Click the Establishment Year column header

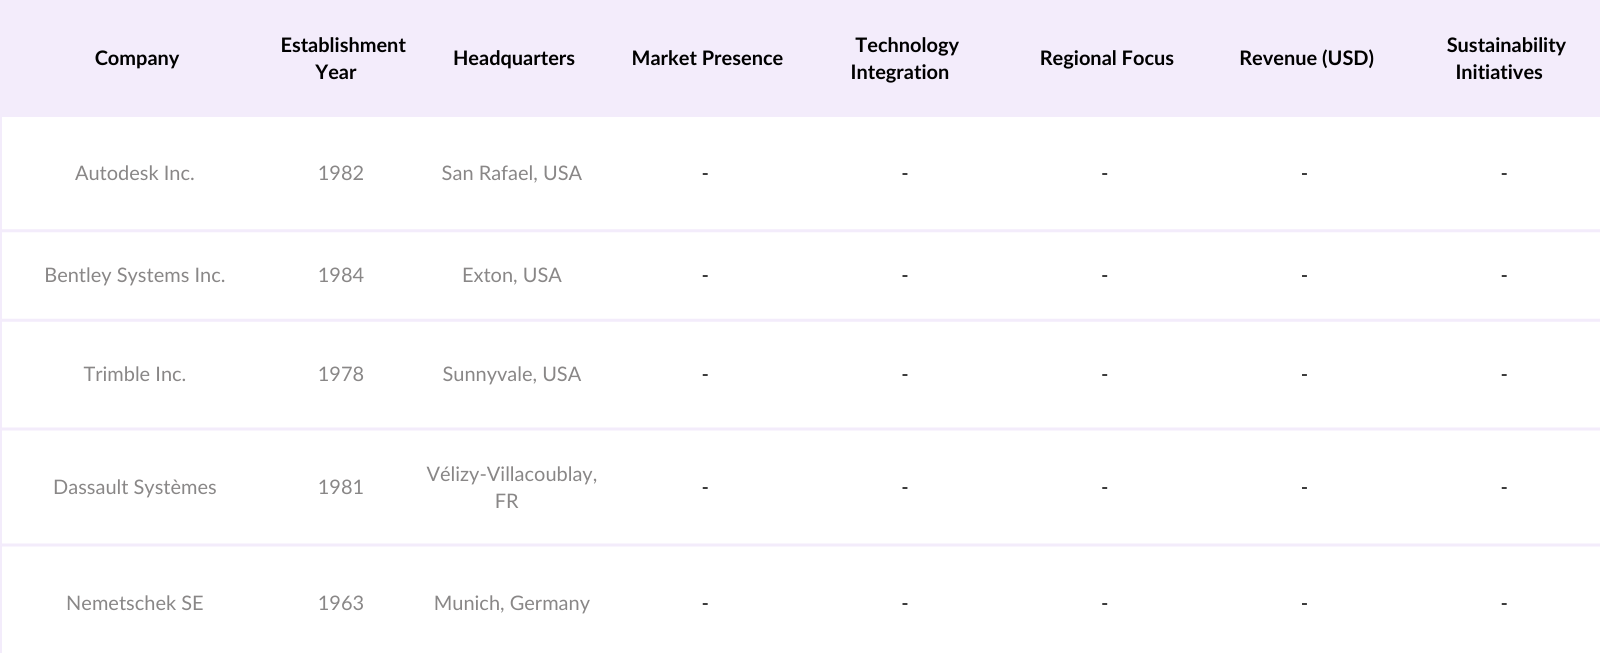click(342, 58)
